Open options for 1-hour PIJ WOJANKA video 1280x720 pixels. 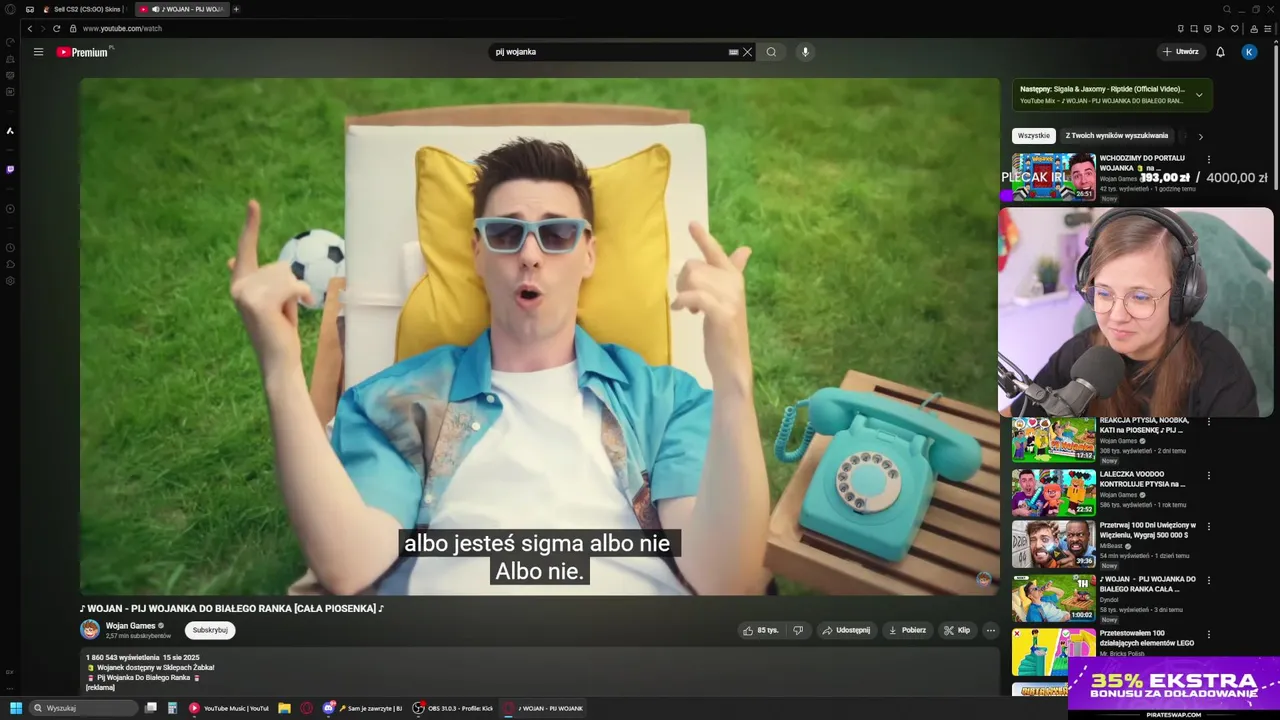tap(1208, 580)
